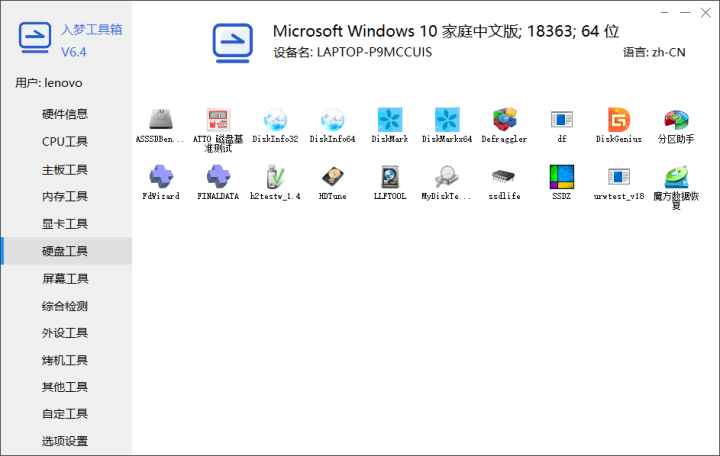Open the 显卡工具 section
The width and height of the screenshot is (720, 456).
tap(65, 224)
